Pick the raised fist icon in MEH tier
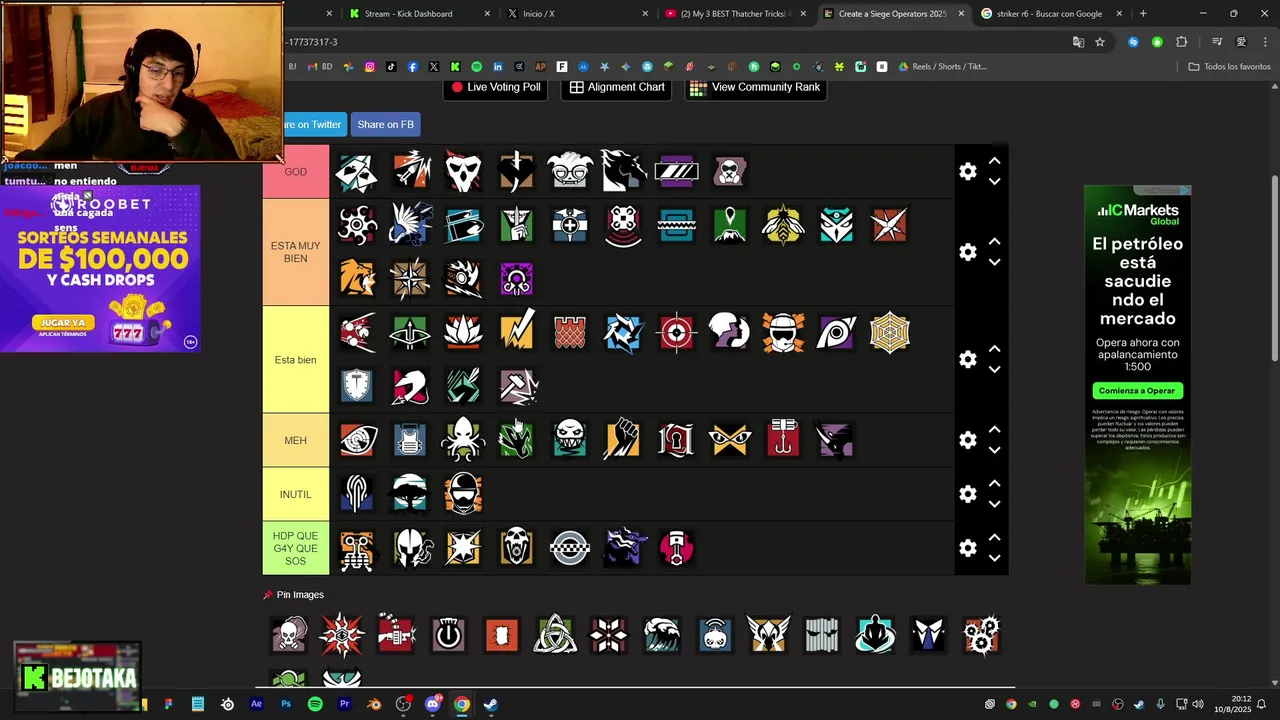 point(623,440)
